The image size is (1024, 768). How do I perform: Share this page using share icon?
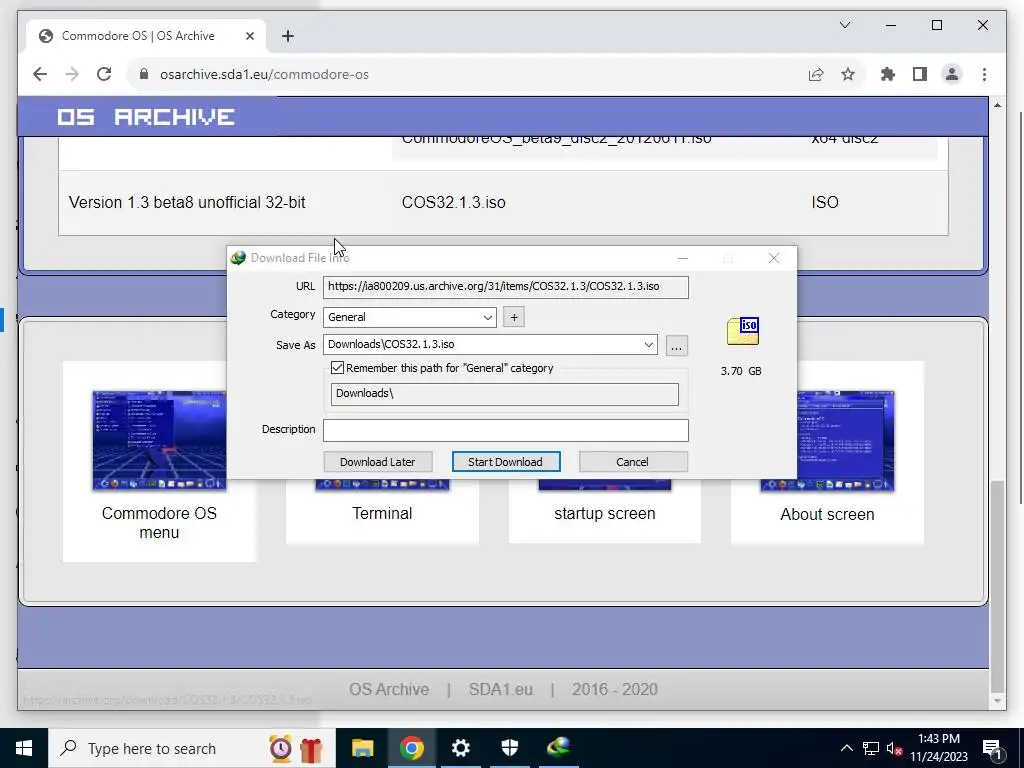[x=816, y=74]
